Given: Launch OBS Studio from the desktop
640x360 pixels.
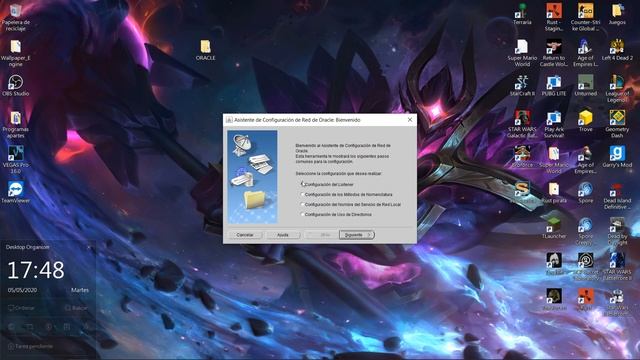Looking at the screenshot, I should point(16,85).
